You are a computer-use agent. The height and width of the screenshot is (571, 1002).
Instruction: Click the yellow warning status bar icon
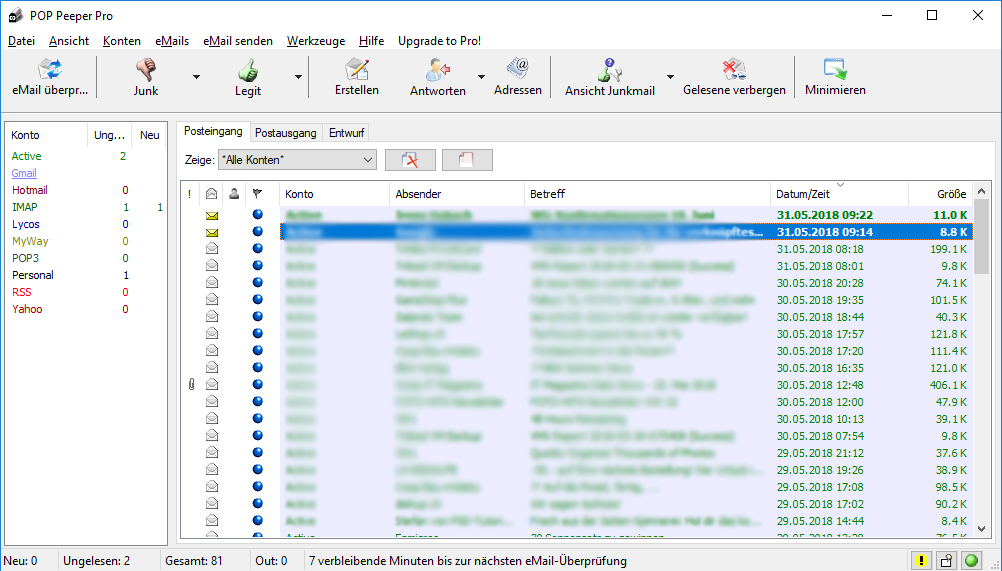(921, 561)
